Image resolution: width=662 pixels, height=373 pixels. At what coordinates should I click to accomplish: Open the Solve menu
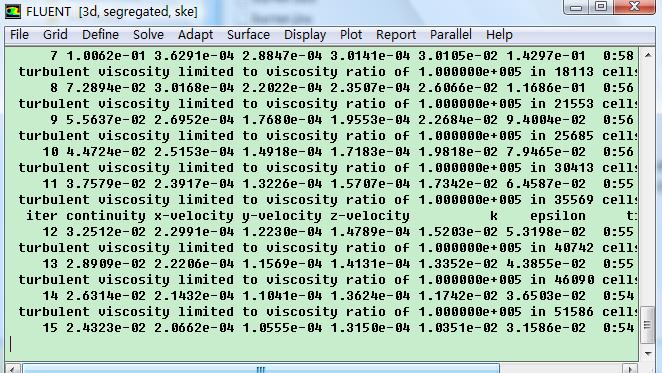(x=148, y=35)
